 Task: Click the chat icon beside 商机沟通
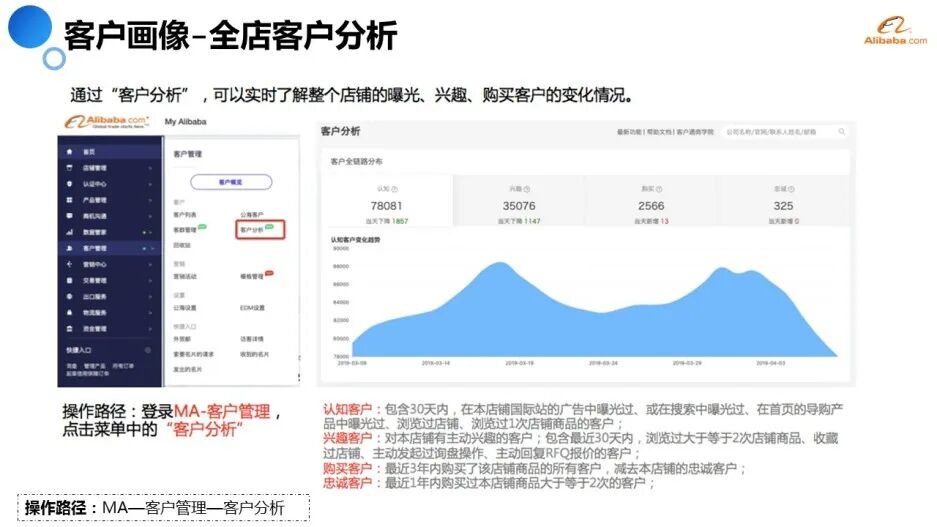(70, 216)
